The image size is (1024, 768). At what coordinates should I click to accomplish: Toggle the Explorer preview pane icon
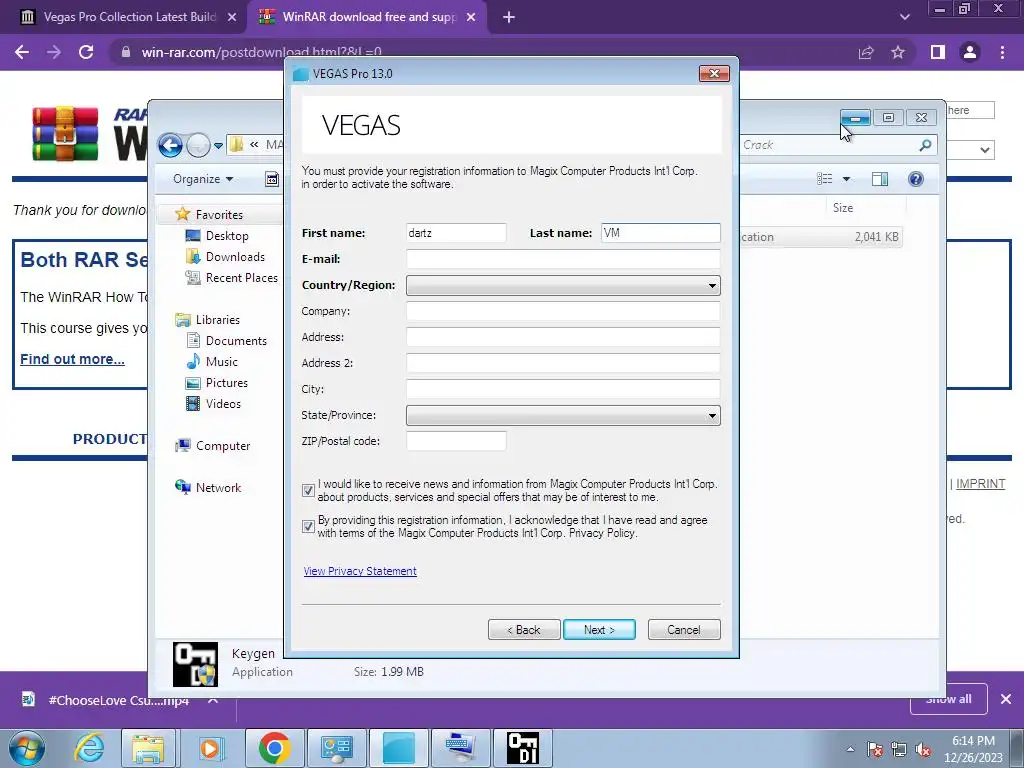(880, 179)
